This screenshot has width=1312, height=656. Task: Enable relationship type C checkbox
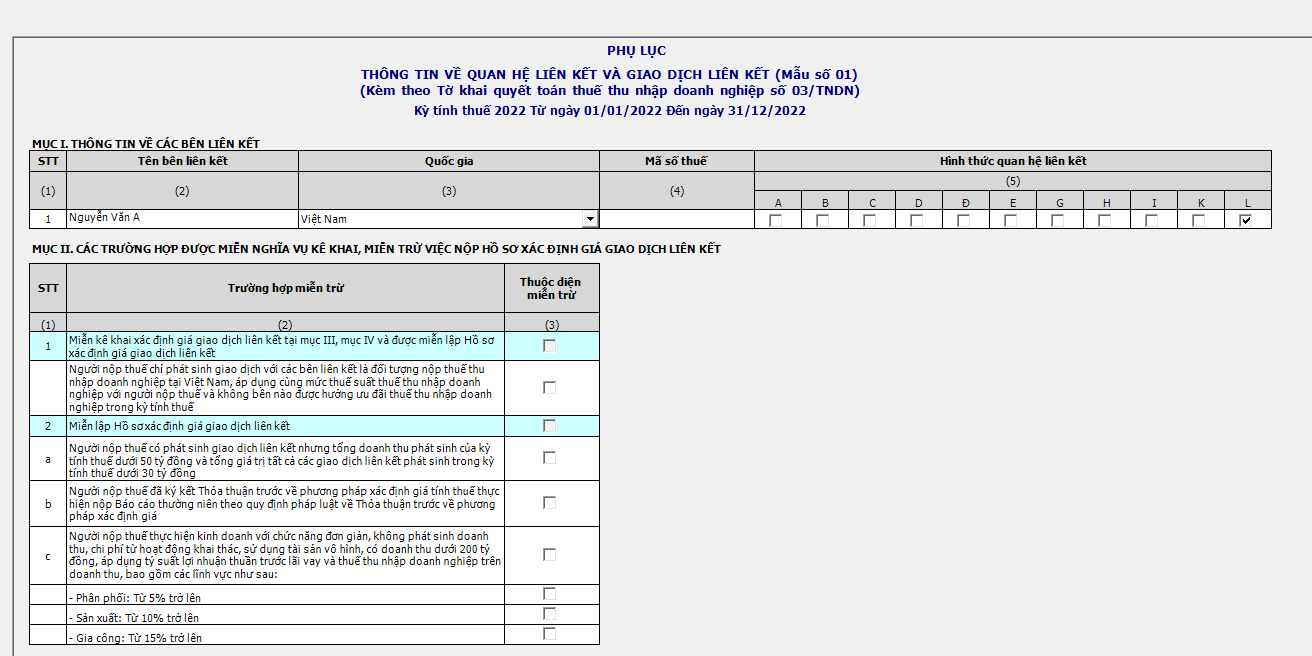870,220
